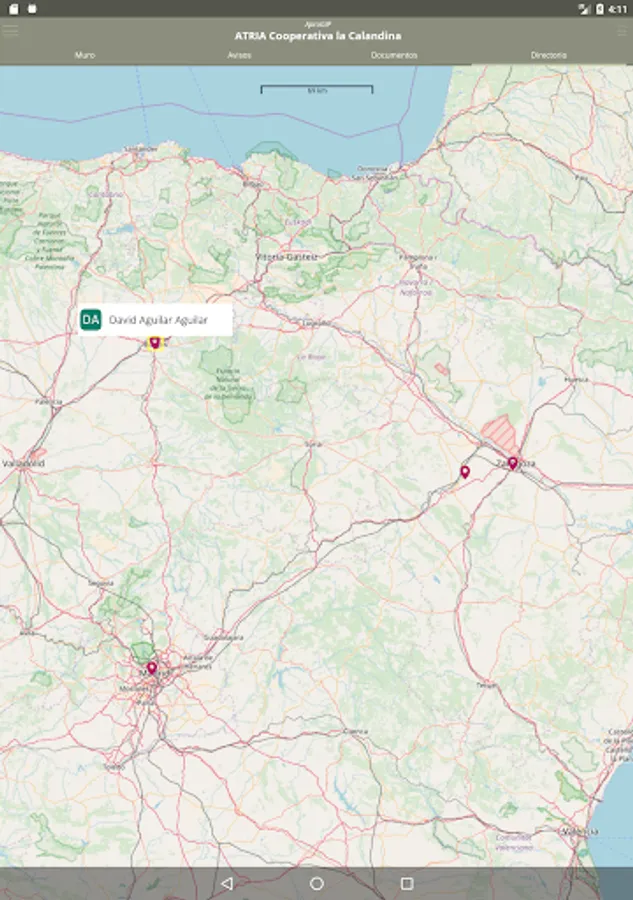Tap the Android home button
Screen dimensions: 633x900
click(317, 883)
